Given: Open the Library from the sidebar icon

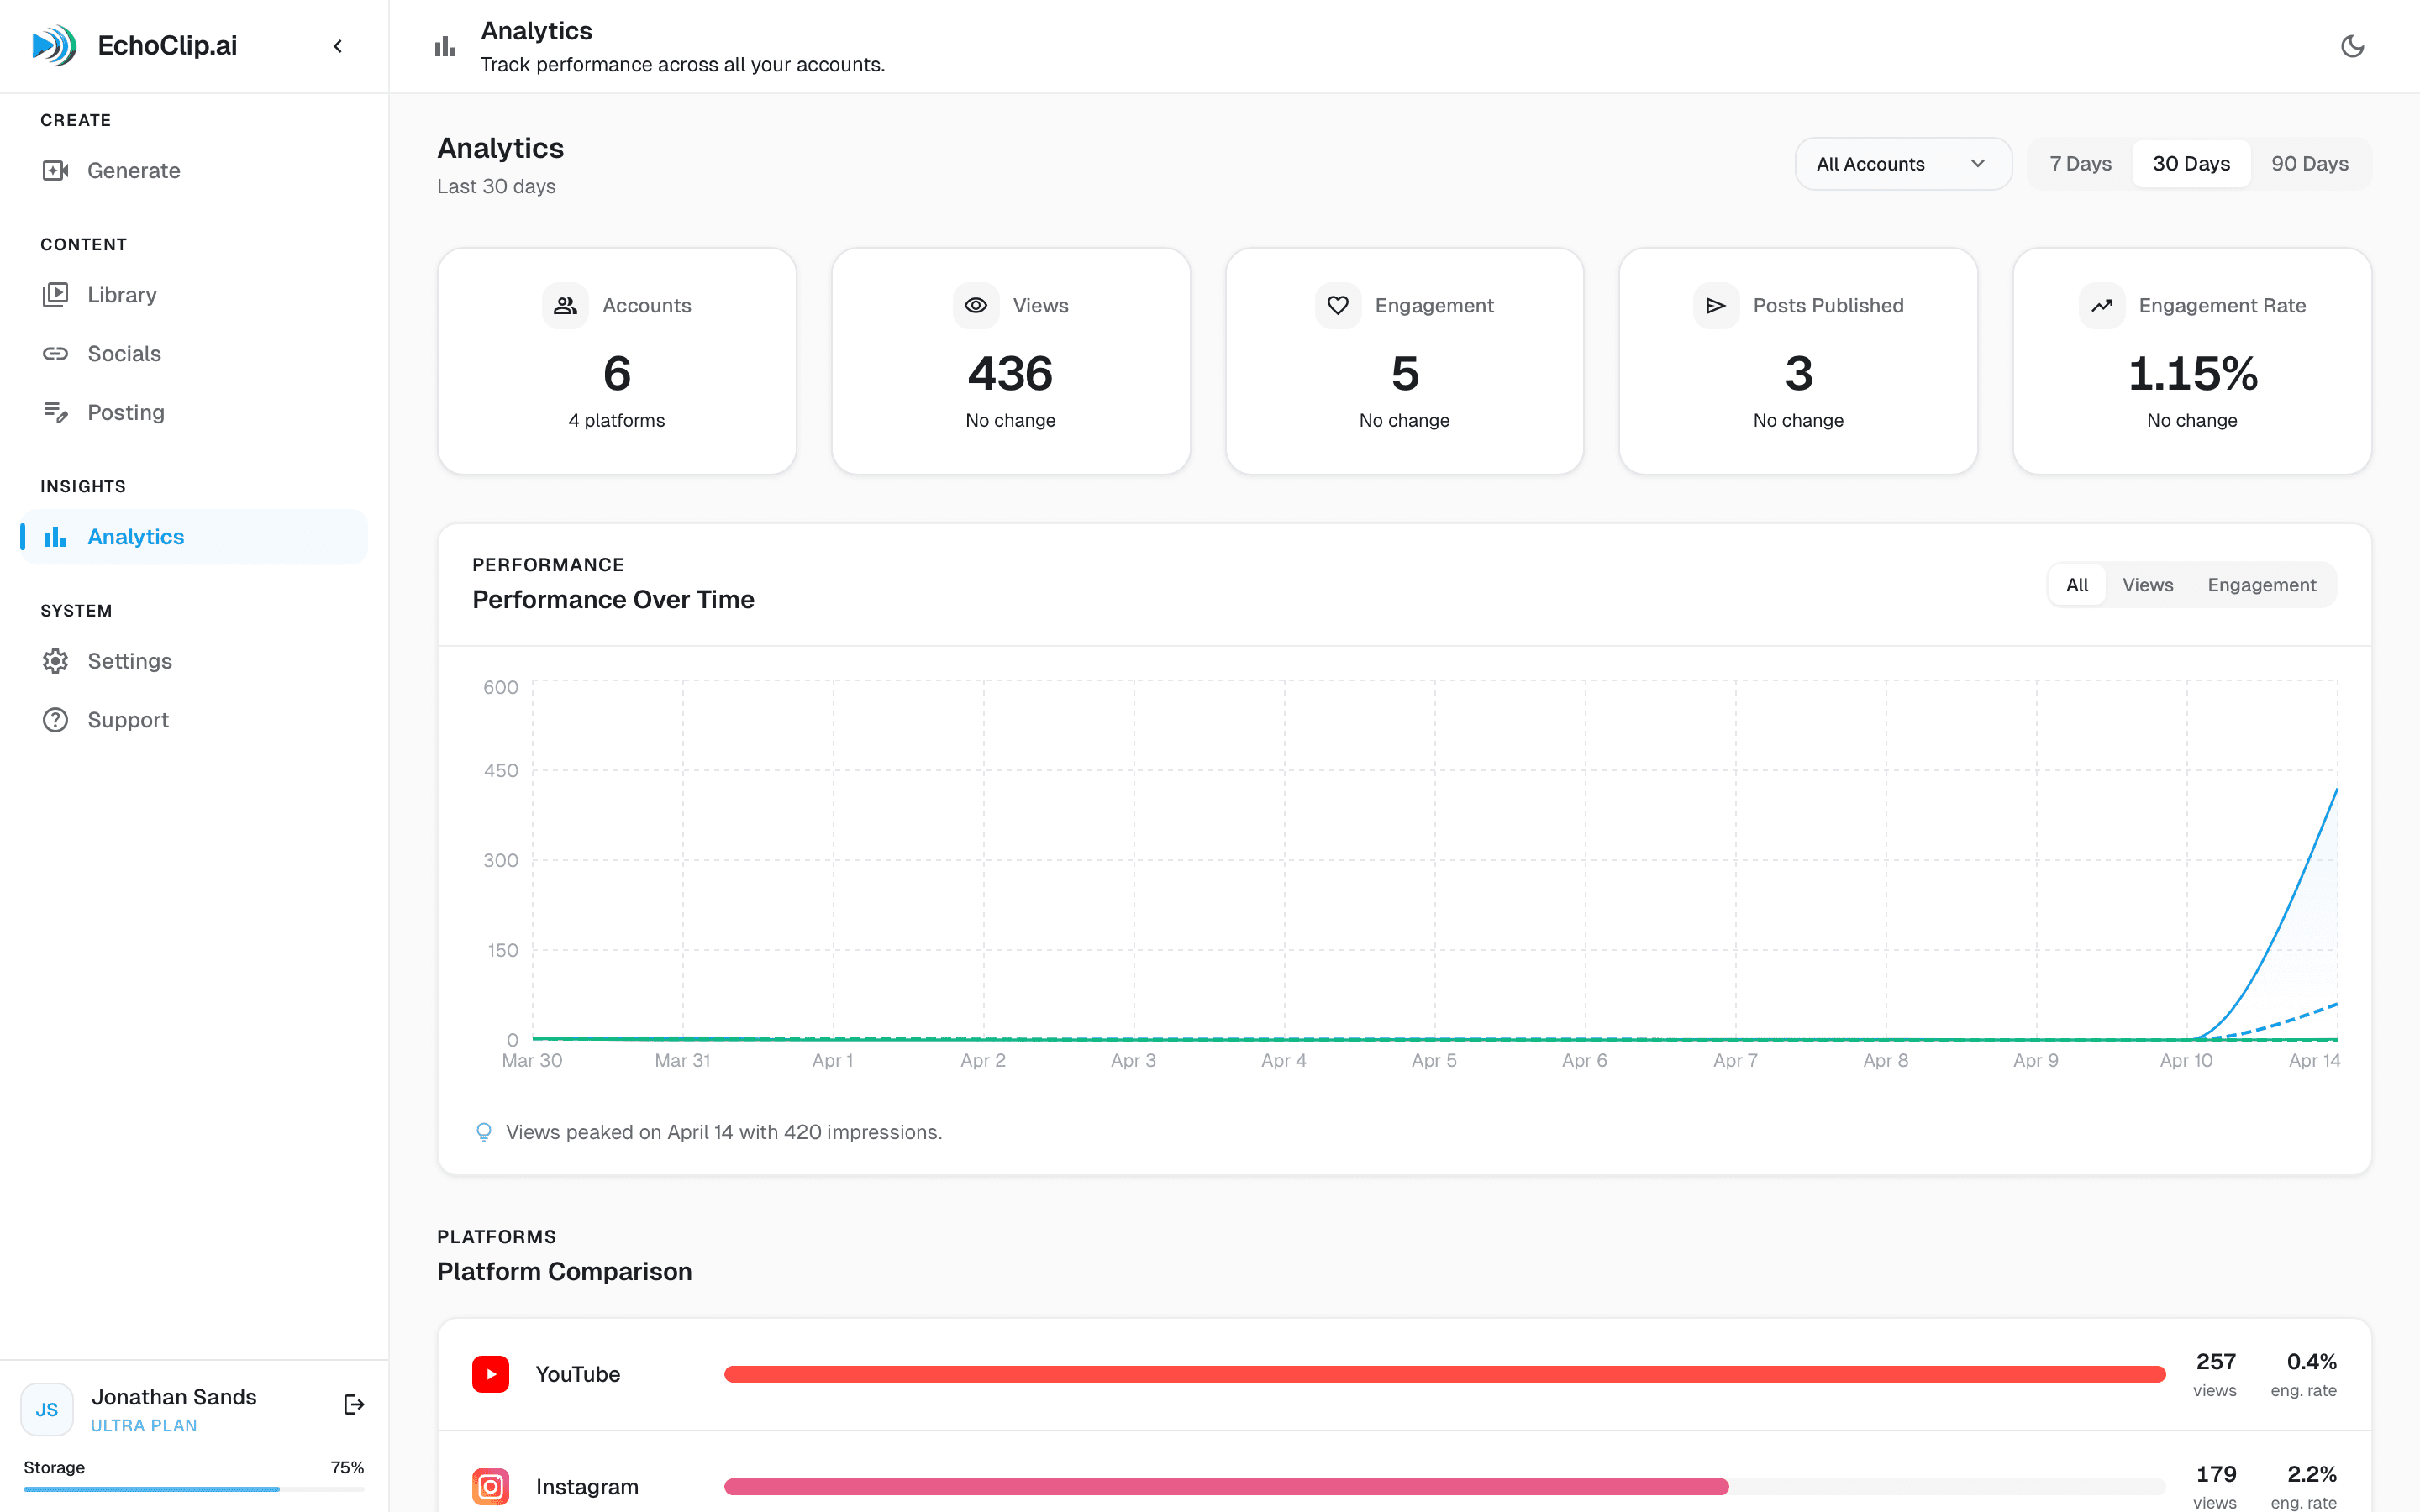Looking at the screenshot, I should (x=55, y=294).
